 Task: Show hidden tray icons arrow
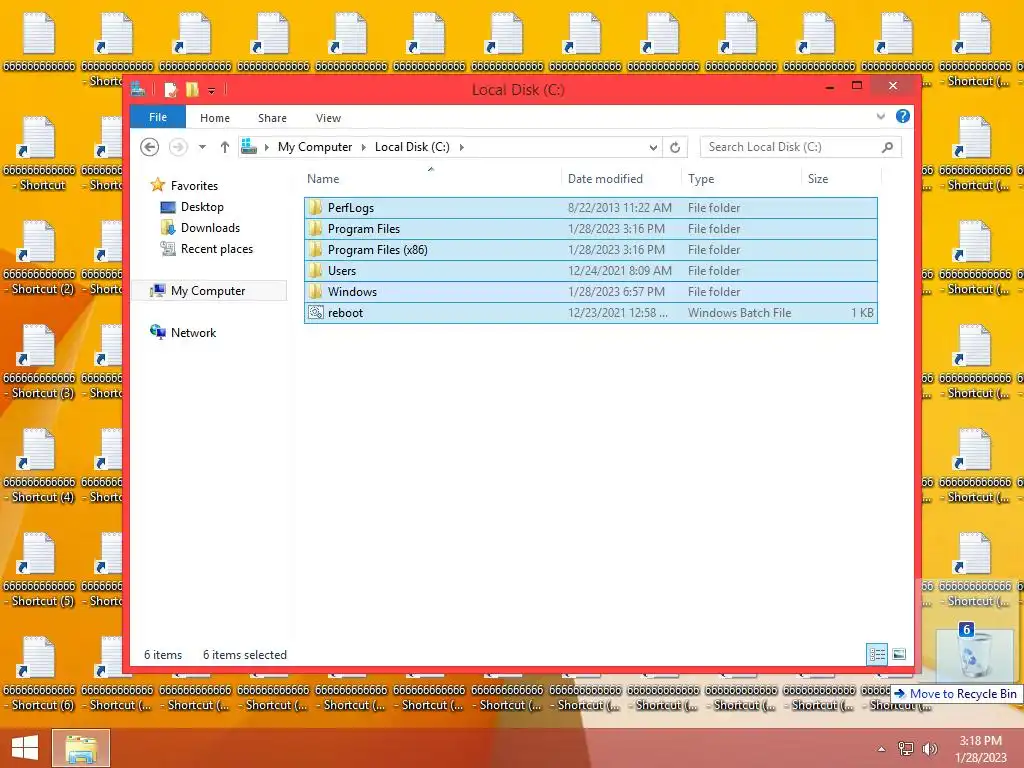pos(881,749)
